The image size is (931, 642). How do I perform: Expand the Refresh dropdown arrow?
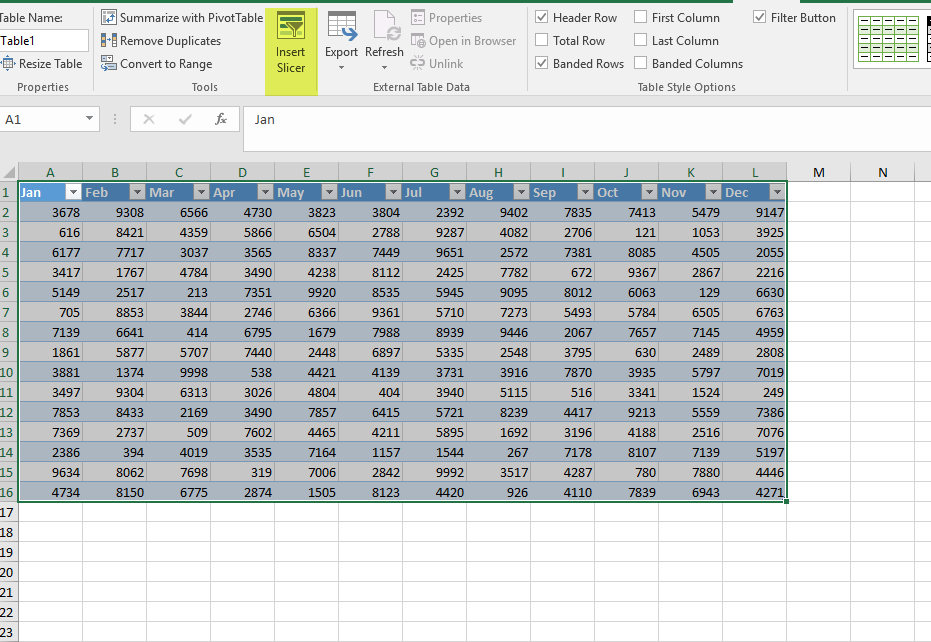[x=384, y=68]
